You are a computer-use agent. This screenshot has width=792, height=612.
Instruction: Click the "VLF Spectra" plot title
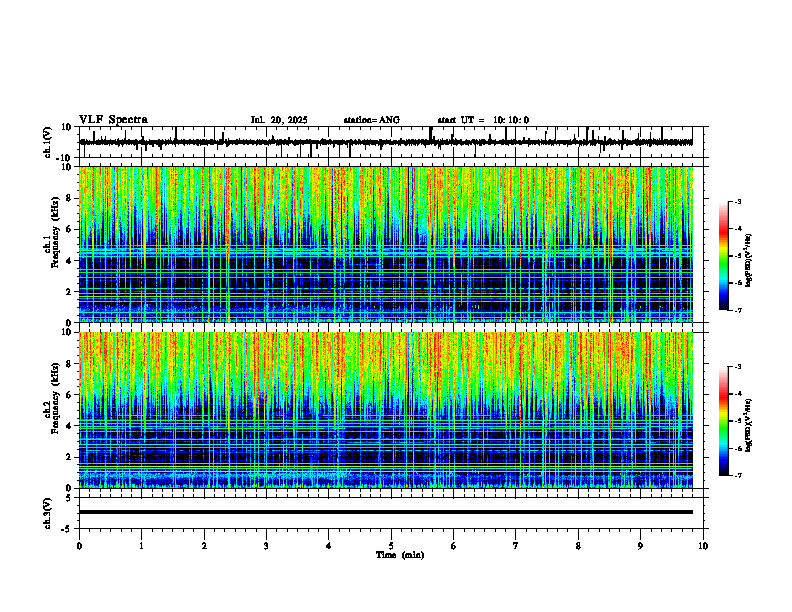(x=113, y=119)
